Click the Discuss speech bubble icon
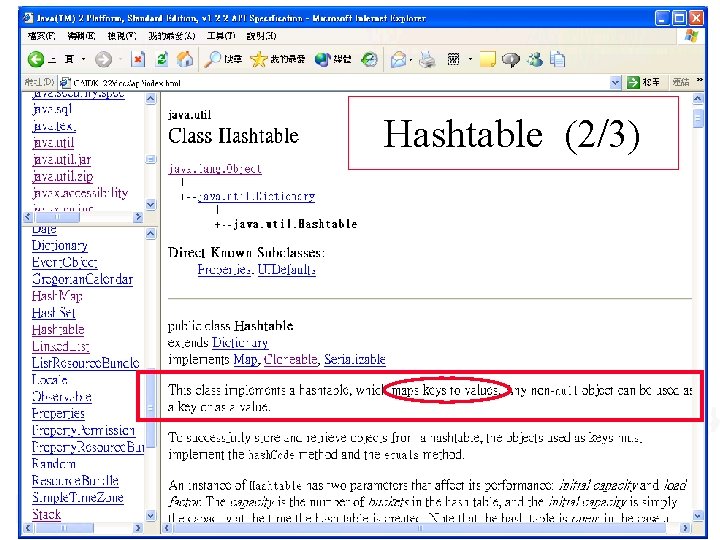Viewport: 720px width, 540px height. (x=511, y=59)
